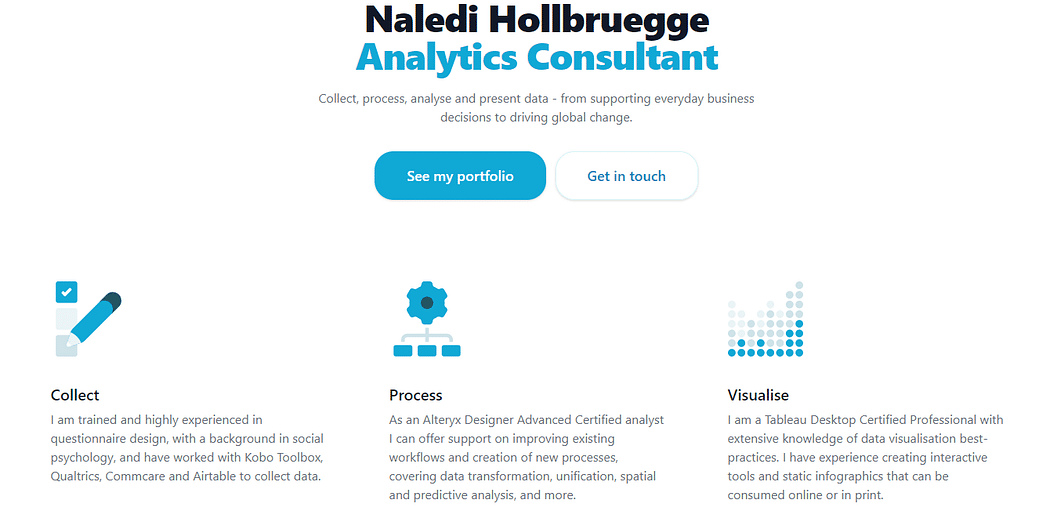Click the gear in the Process icon
1050x511 pixels.
tap(427, 303)
